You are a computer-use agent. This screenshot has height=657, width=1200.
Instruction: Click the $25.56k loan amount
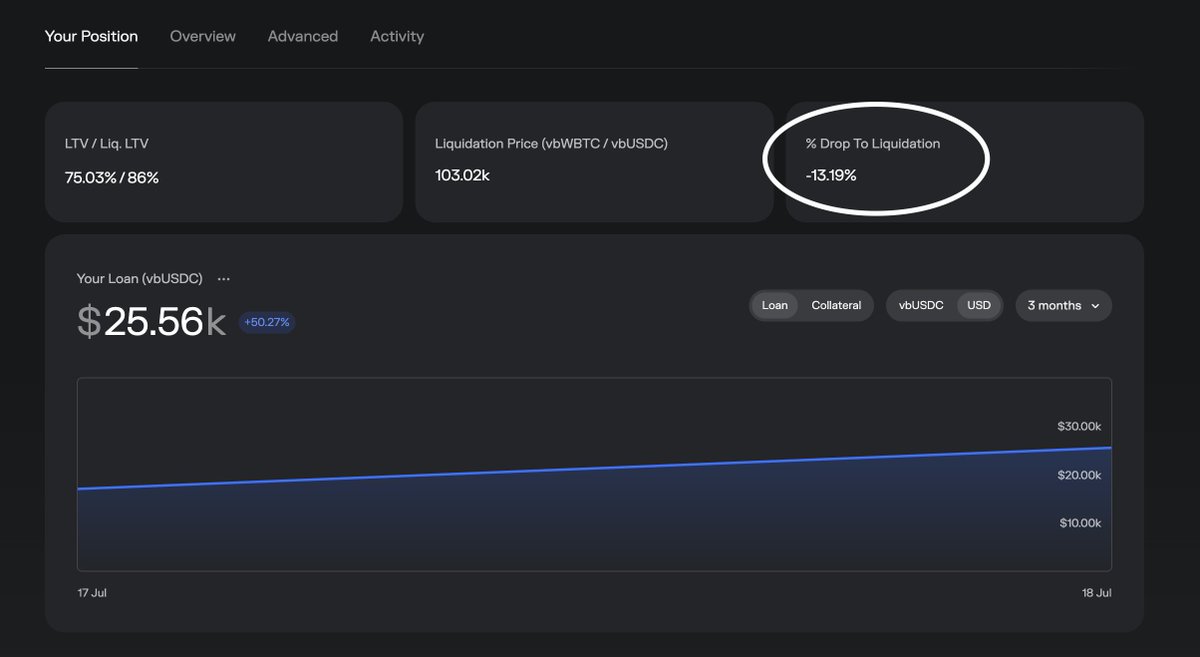(152, 321)
